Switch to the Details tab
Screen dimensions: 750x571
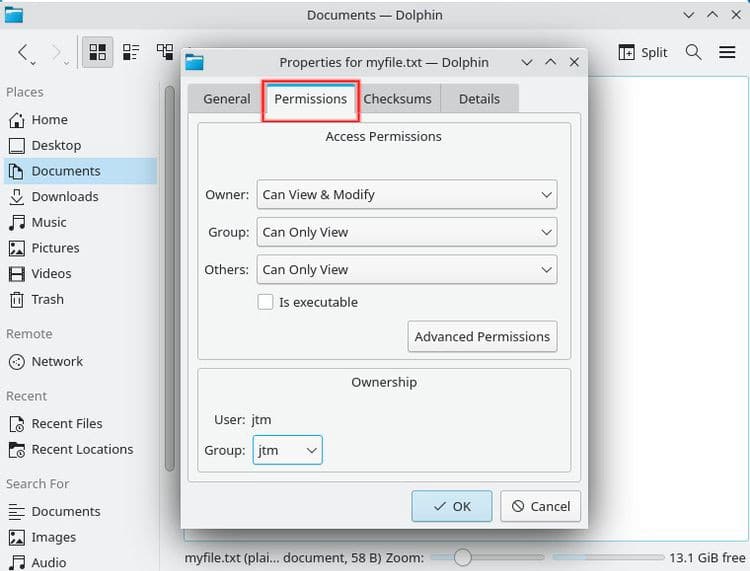point(479,99)
